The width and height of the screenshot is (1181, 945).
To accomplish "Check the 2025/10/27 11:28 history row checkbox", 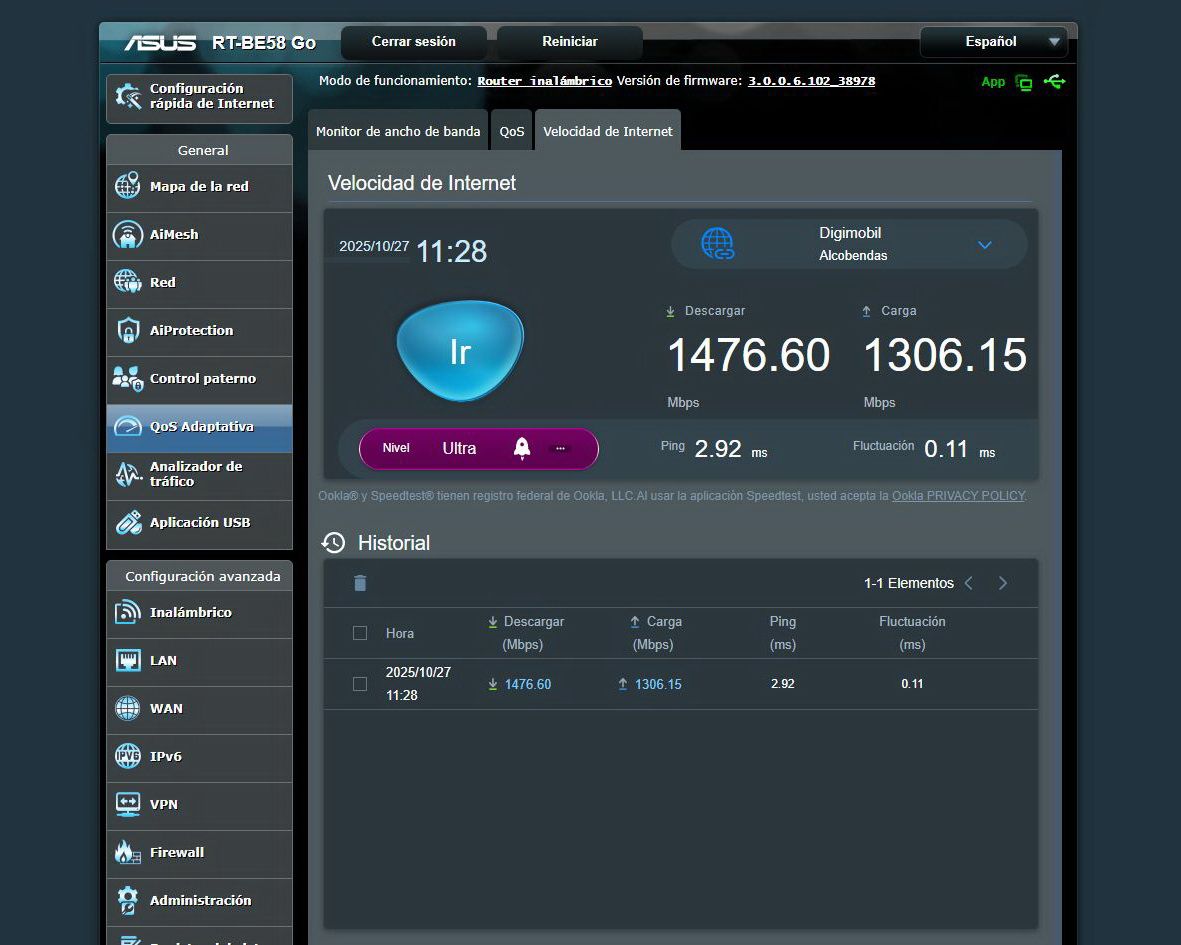I will [360, 684].
